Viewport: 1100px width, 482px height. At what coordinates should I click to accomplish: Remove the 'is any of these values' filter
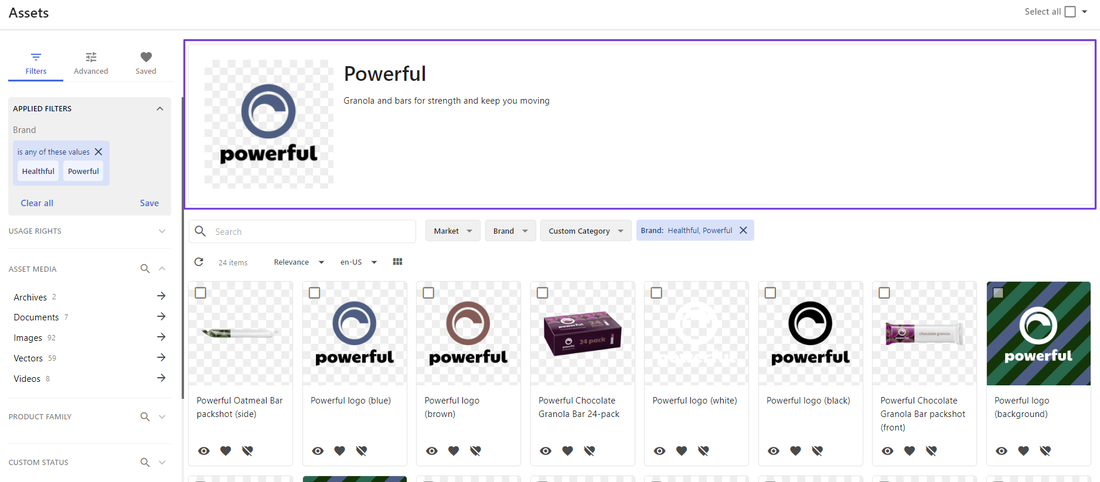click(98, 152)
